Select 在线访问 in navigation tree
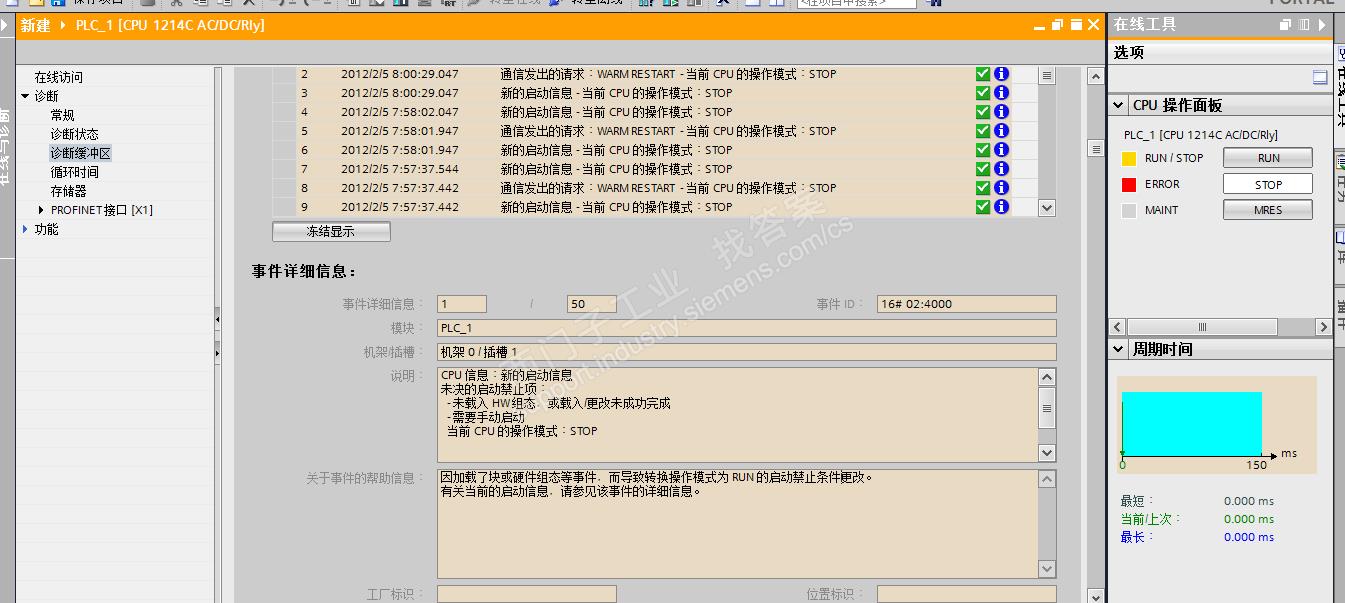This screenshot has width=1345, height=603. tap(59, 77)
